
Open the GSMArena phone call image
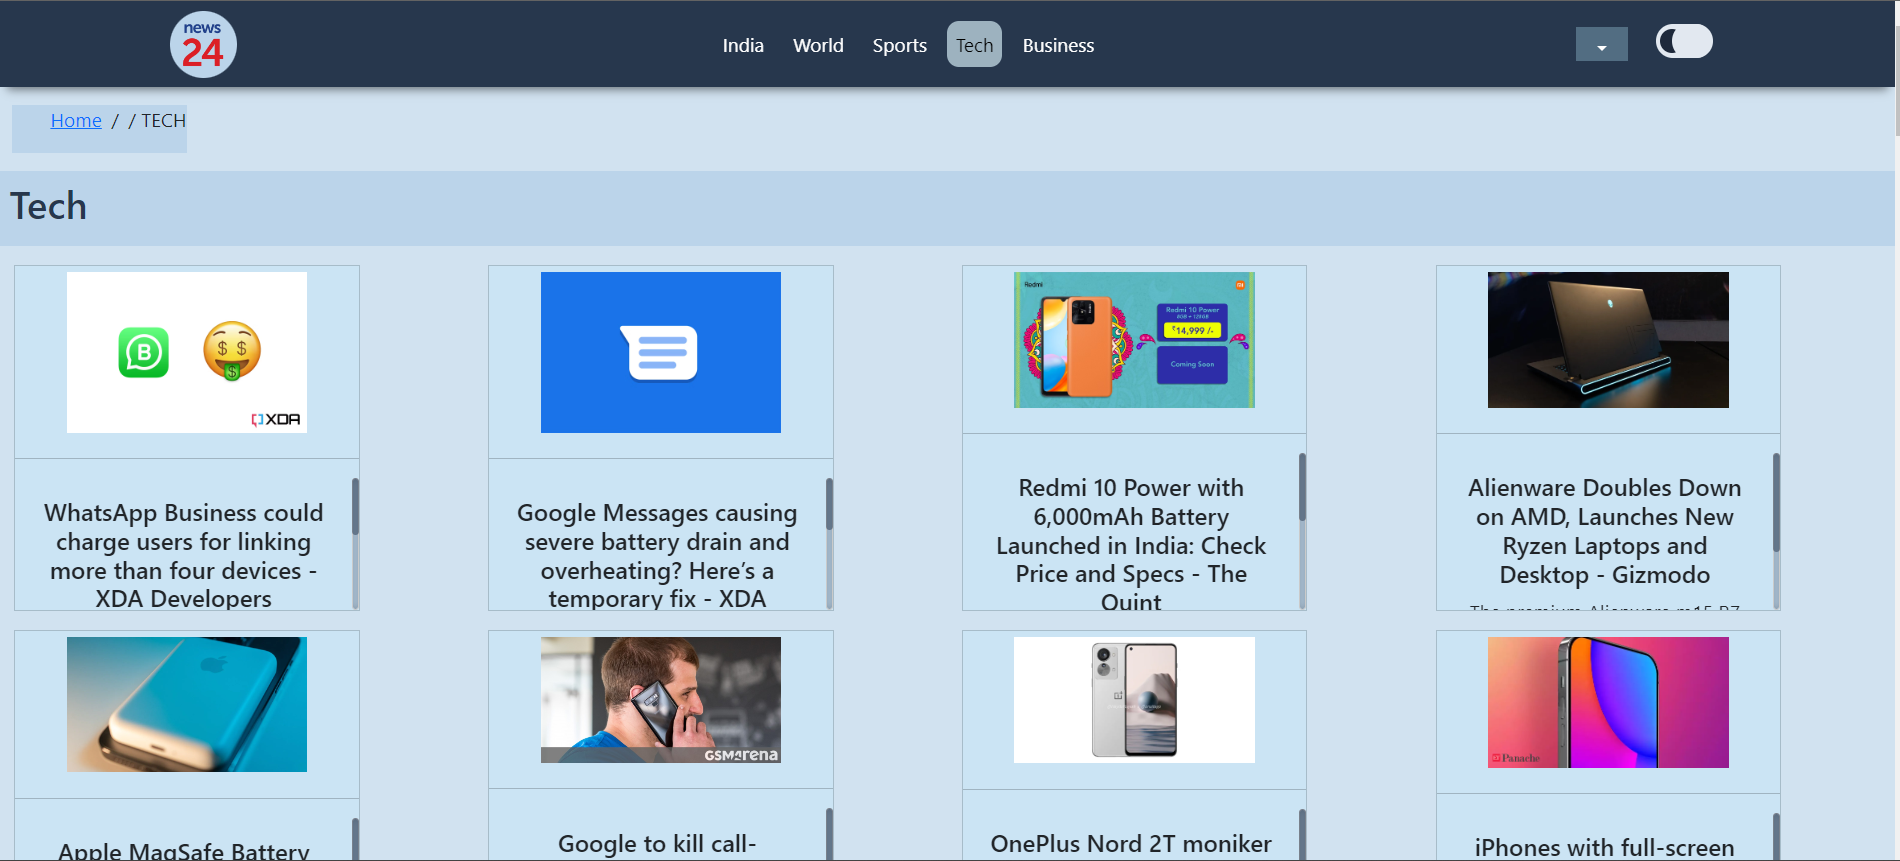pos(661,700)
